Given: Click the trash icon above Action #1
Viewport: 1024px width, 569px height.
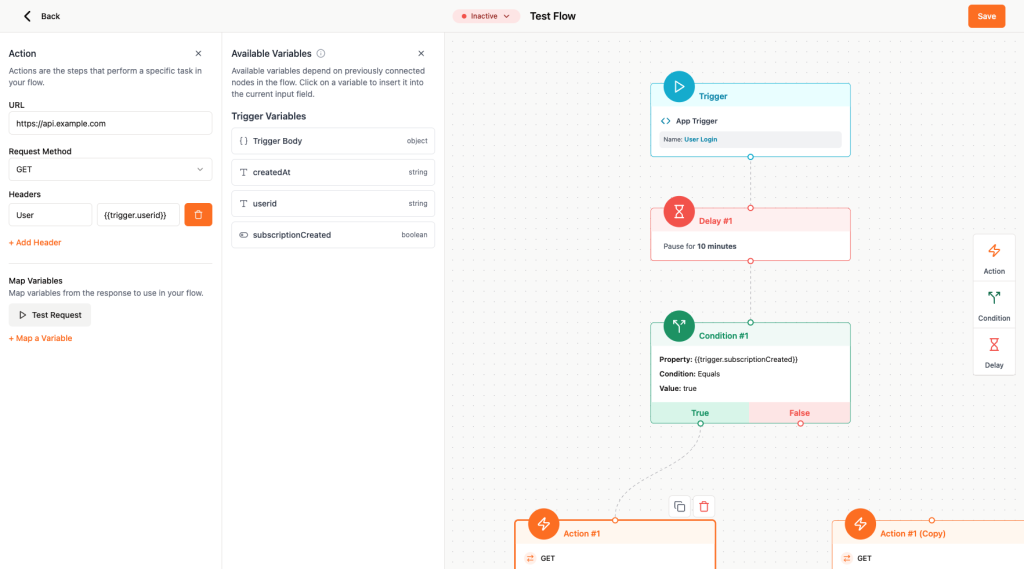Looking at the screenshot, I should coord(704,506).
